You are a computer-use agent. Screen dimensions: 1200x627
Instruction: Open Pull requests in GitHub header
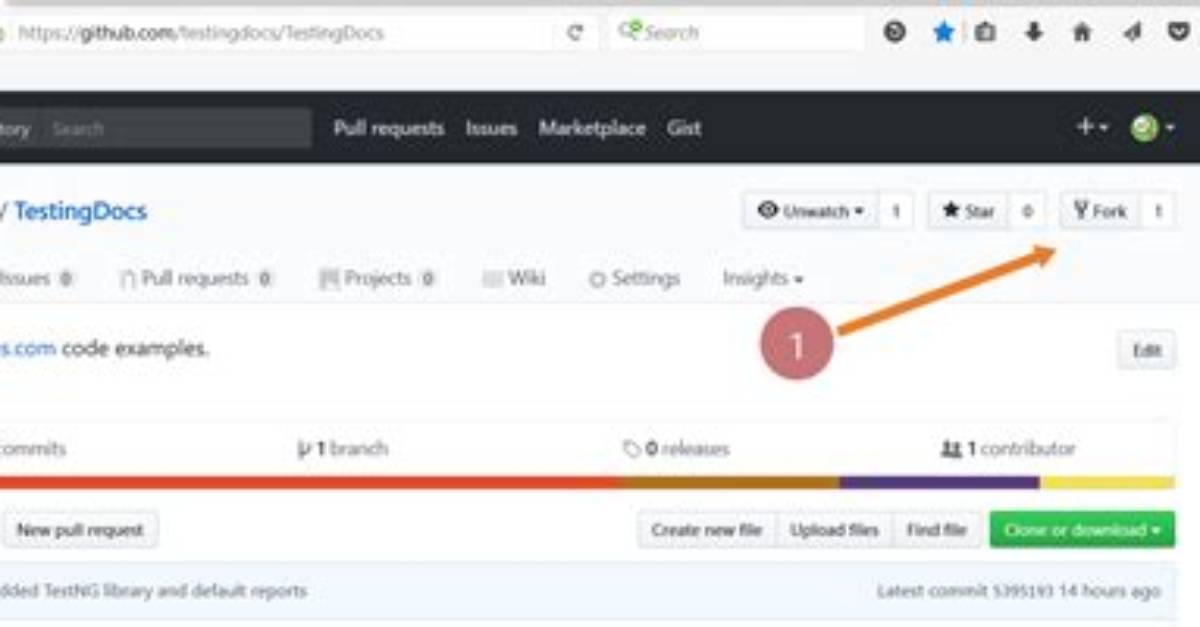(389, 128)
